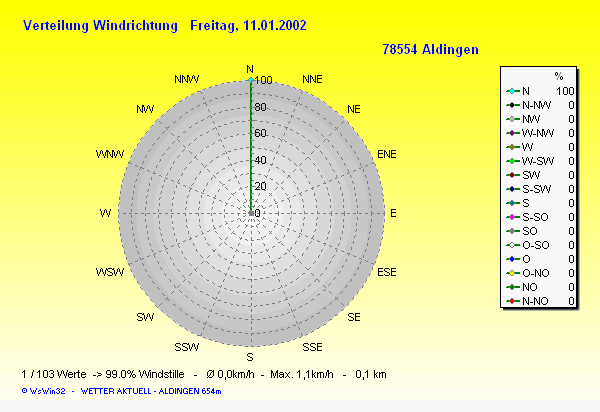Click the S-SW legend marker icon
600x412 pixels.
click(x=512, y=189)
